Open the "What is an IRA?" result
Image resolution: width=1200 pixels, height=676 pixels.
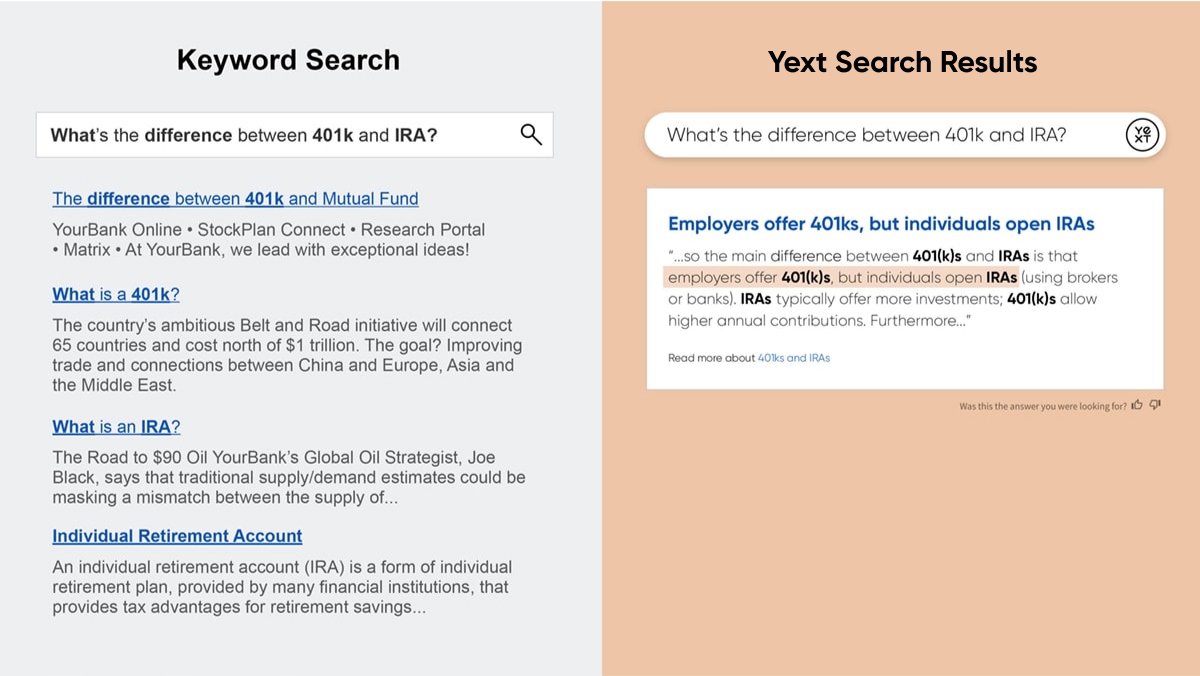pos(116,427)
